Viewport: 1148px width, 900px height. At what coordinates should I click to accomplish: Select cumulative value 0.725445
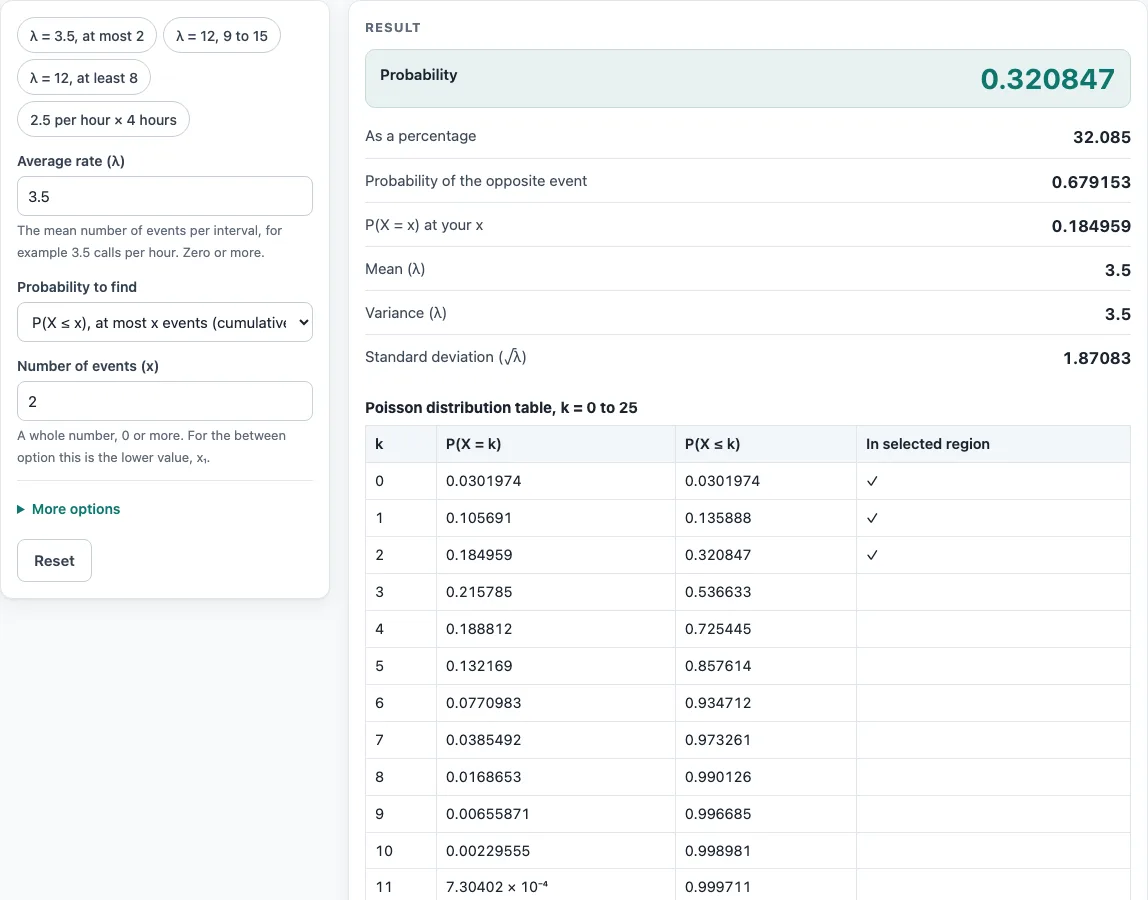tap(718, 629)
